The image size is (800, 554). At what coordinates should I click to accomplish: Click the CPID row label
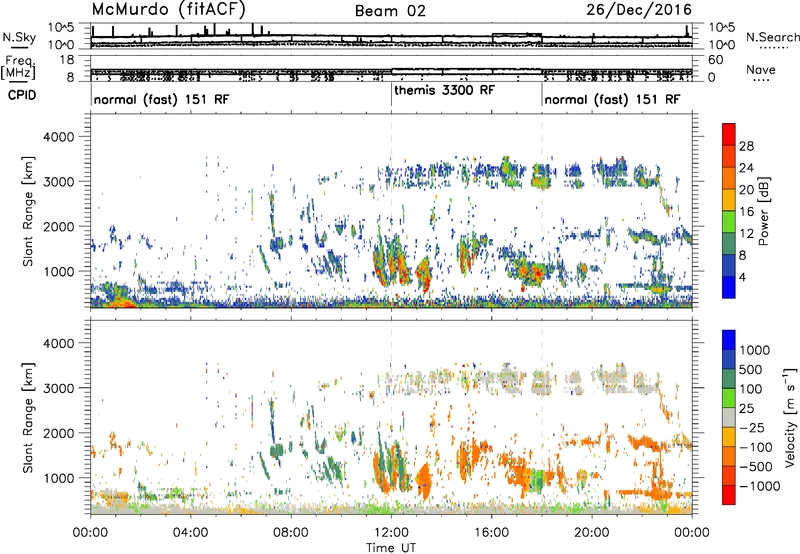click(x=22, y=95)
